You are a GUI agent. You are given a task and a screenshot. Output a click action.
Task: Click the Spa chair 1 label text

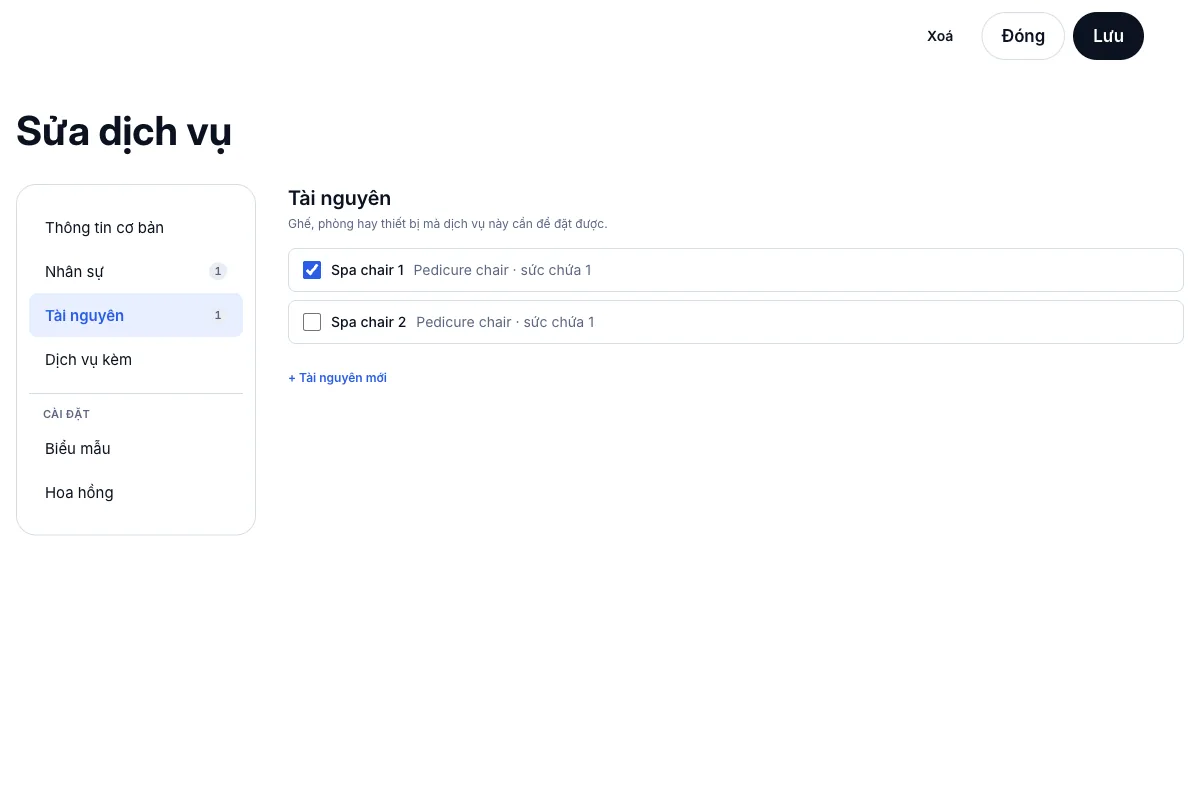point(368,270)
